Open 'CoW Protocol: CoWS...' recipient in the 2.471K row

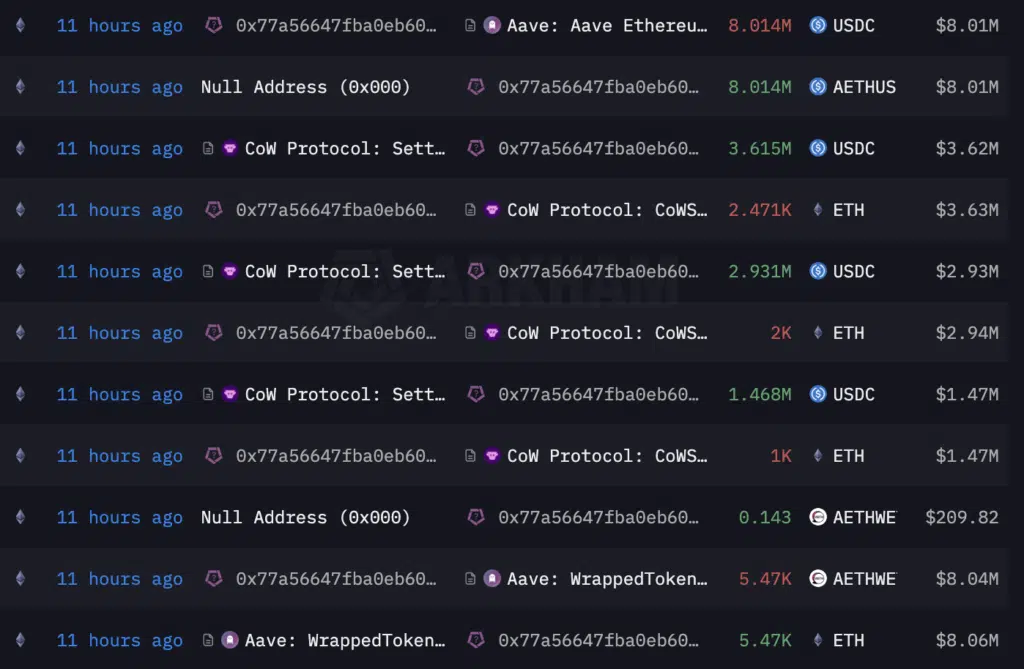(607, 210)
